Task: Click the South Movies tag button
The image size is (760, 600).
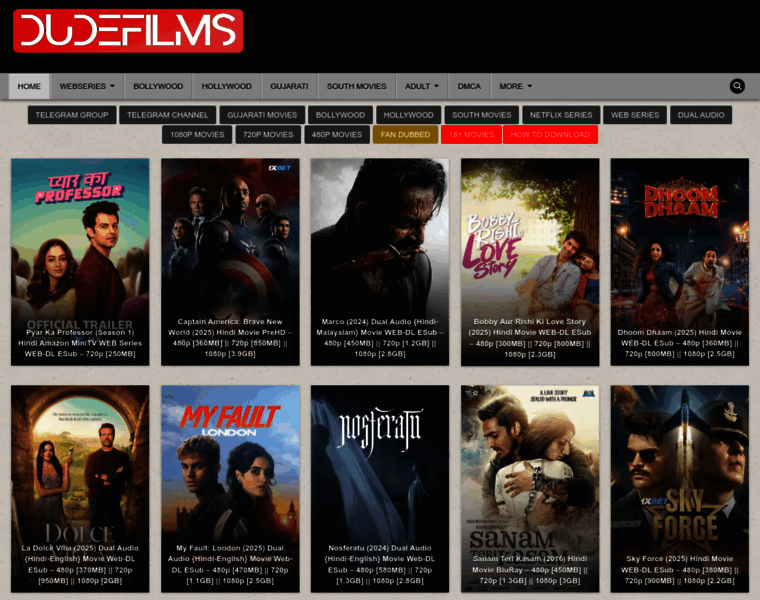Action: point(482,115)
